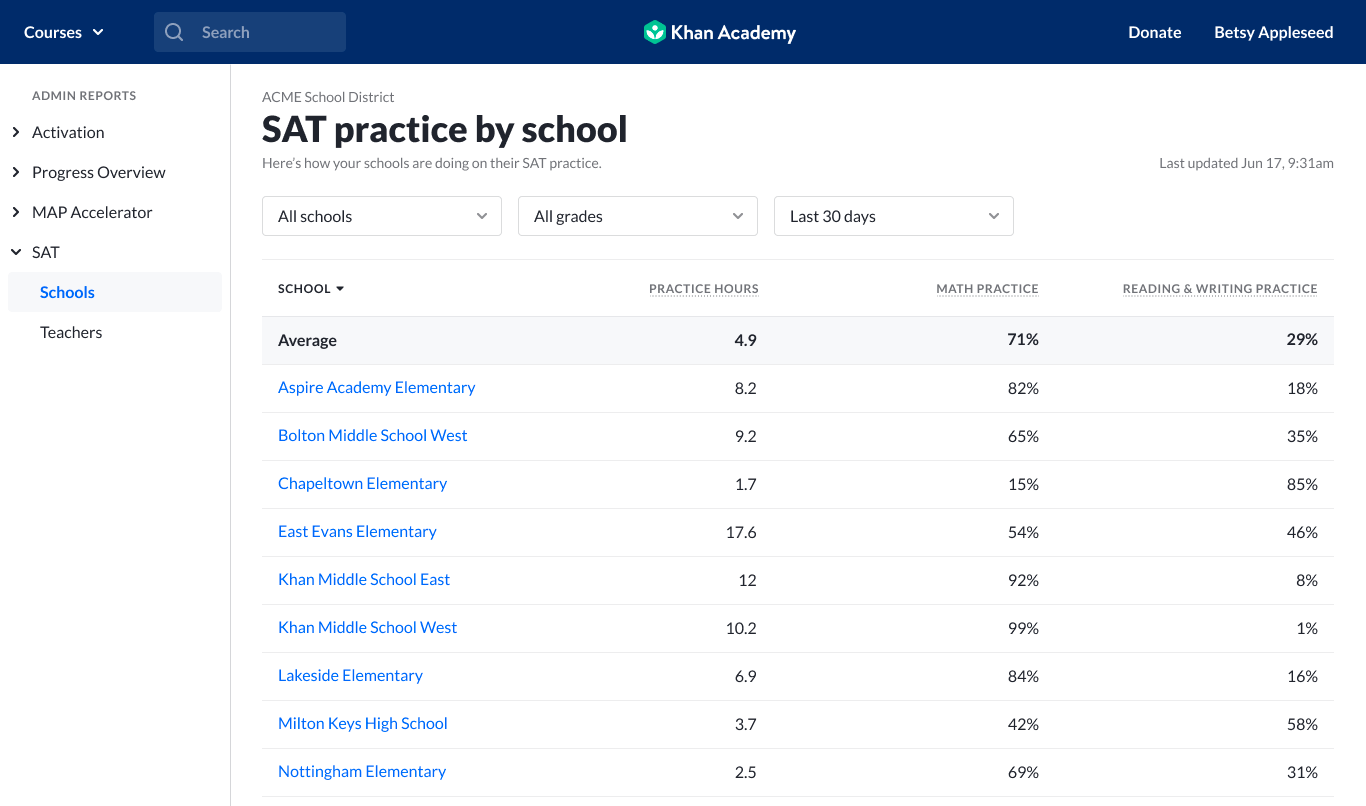The width and height of the screenshot is (1366, 806).
Task: Click the Donate button
Action: click(x=1154, y=32)
